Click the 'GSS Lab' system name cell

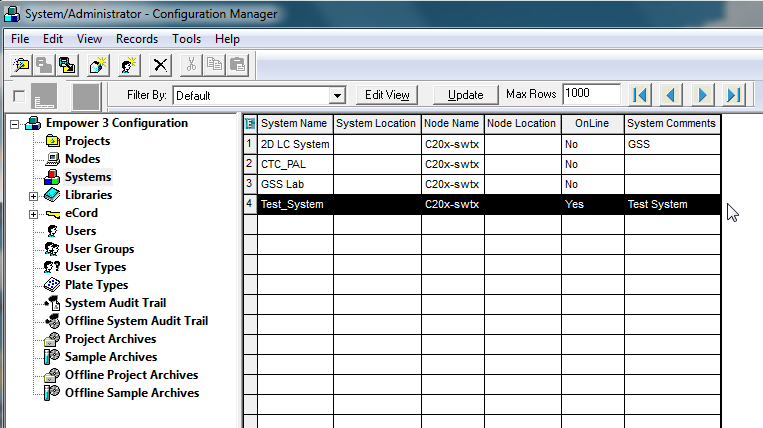[x=295, y=184]
